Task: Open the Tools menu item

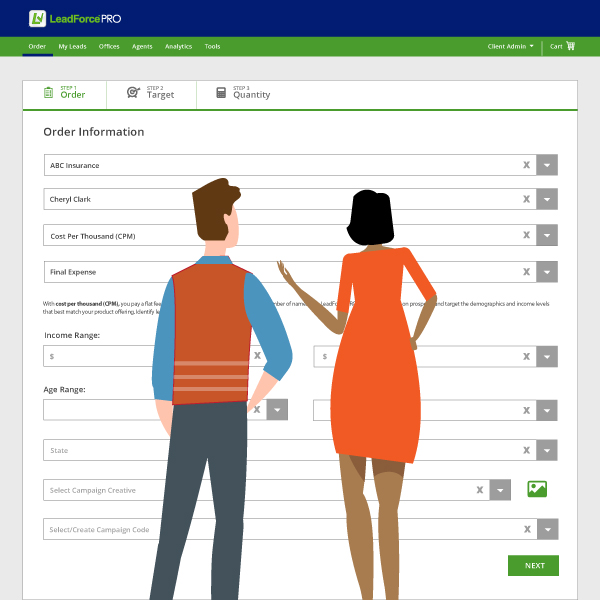Action: [x=212, y=46]
